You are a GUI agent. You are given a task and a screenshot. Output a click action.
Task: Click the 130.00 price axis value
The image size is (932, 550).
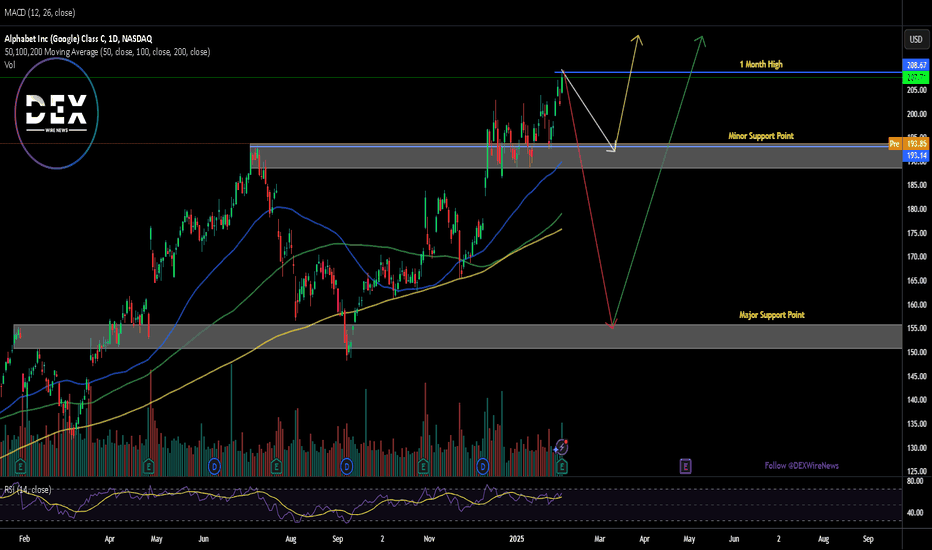click(916, 448)
